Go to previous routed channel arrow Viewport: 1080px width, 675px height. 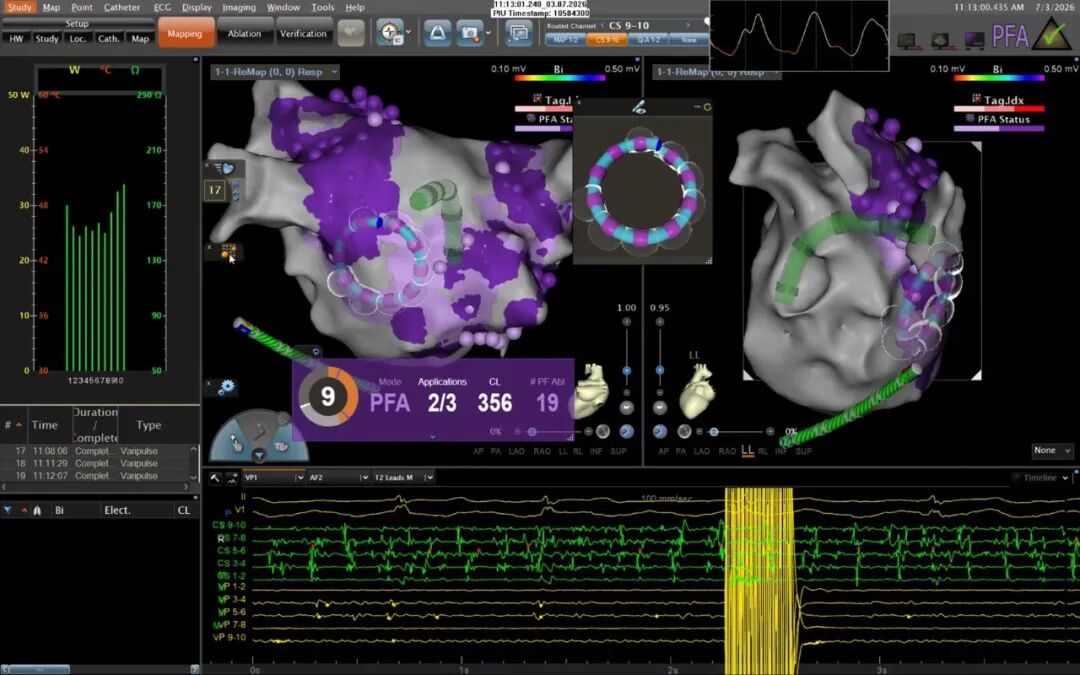[x=602, y=25]
